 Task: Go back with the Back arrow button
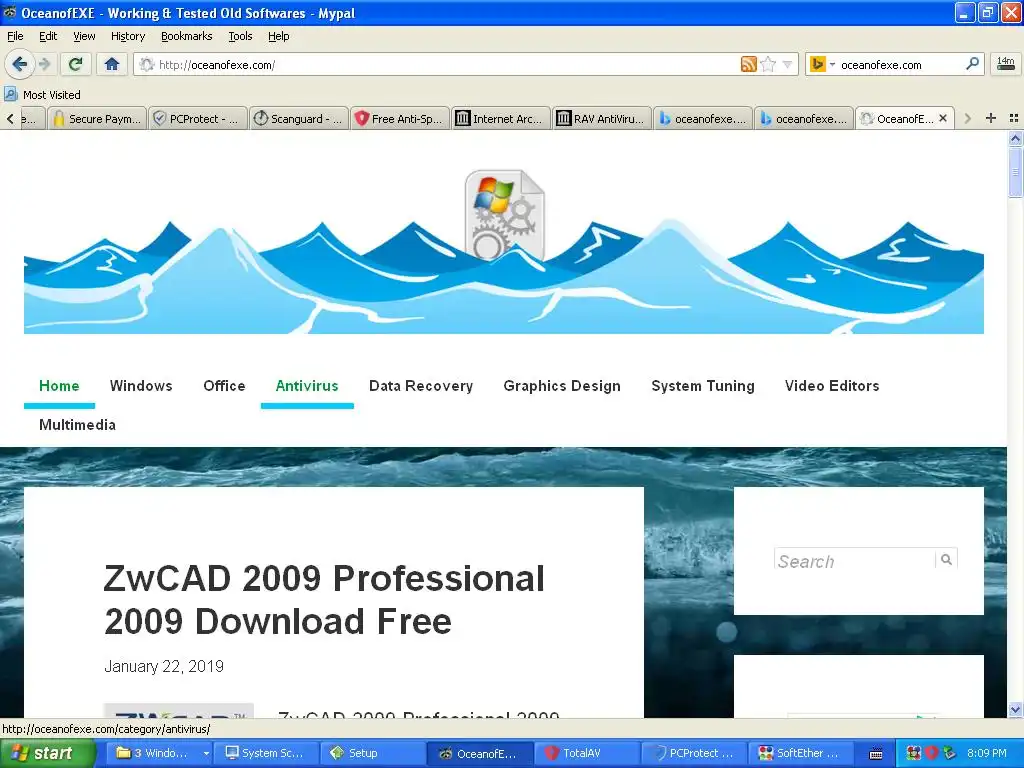coord(20,64)
